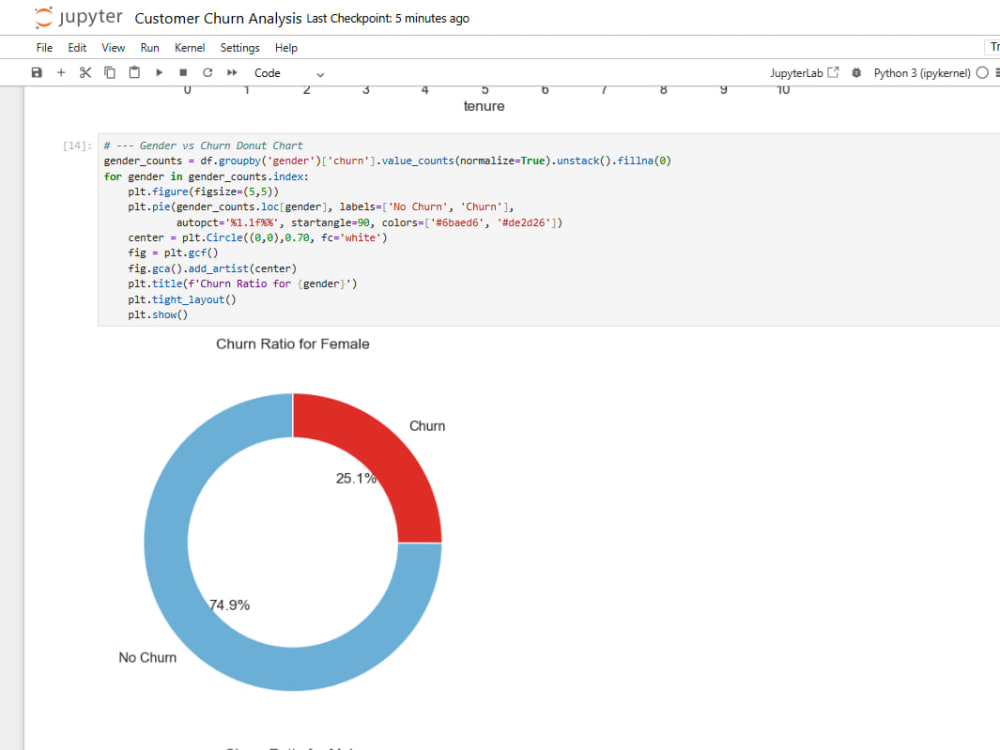Click the plt.show() line in code
1000x750 pixels.
click(158, 314)
